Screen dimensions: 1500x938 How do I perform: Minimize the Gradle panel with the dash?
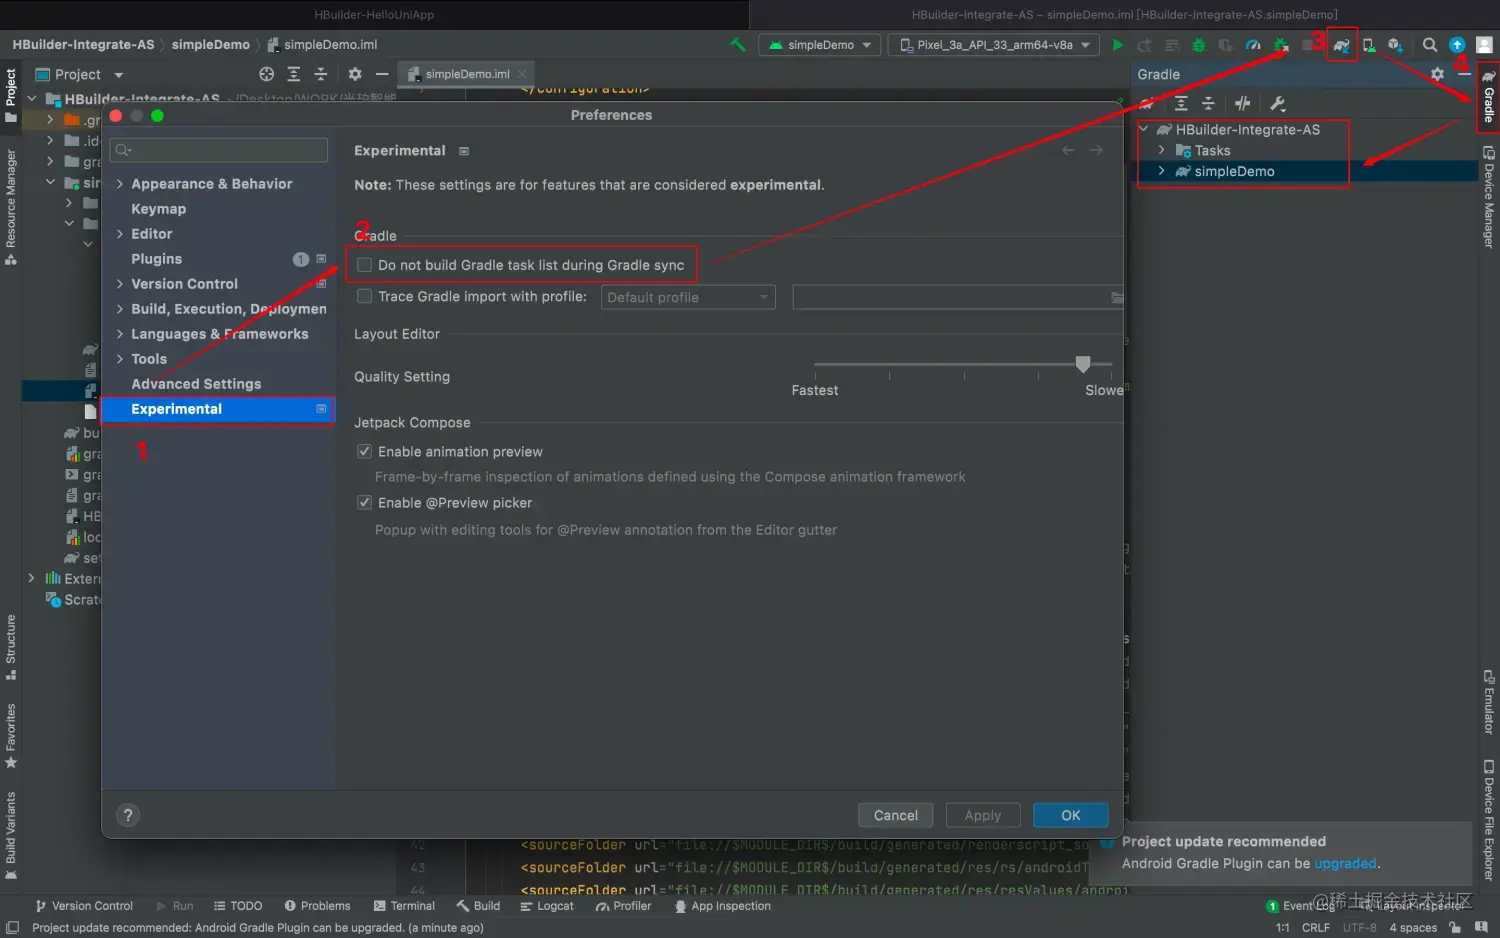click(1464, 74)
